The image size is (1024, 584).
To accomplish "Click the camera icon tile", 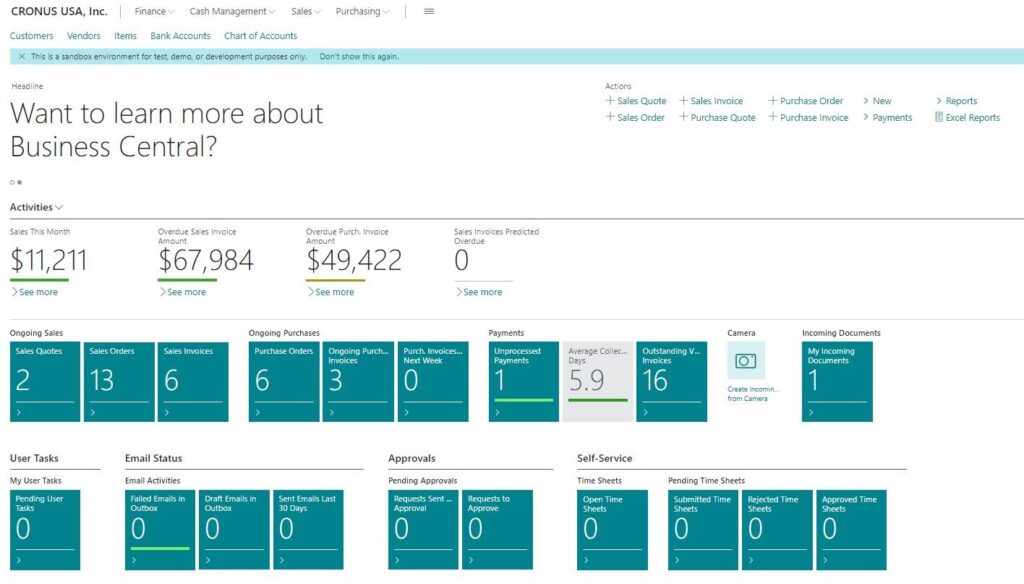I will (x=746, y=361).
